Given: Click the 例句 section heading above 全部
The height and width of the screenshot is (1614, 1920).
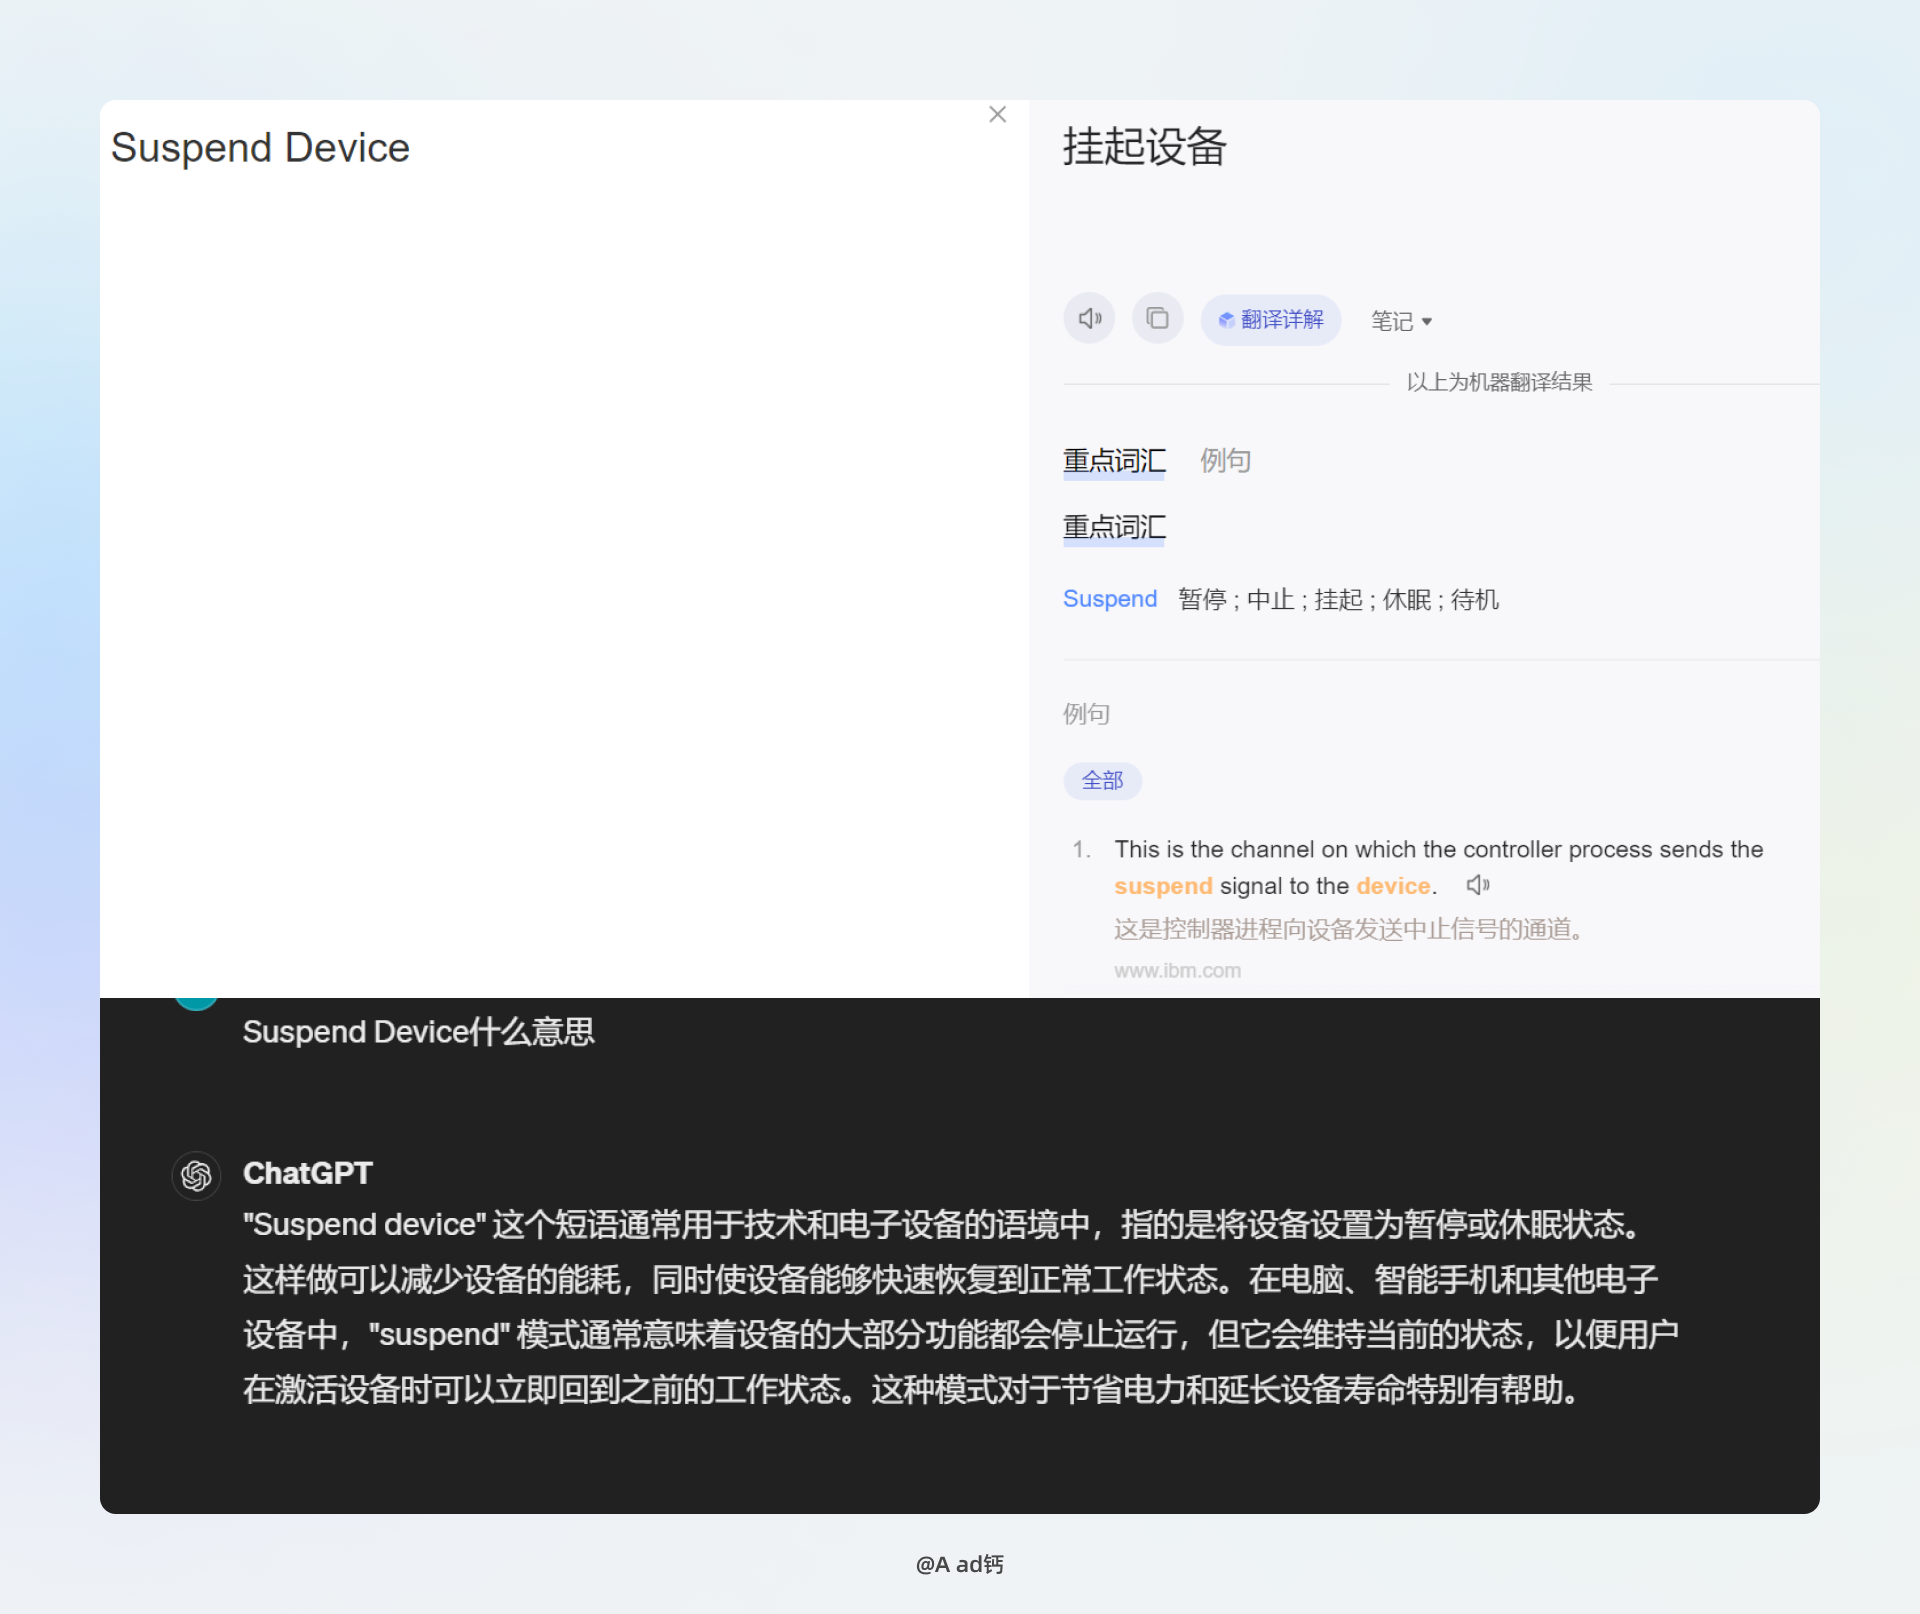Looking at the screenshot, I should [1087, 714].
